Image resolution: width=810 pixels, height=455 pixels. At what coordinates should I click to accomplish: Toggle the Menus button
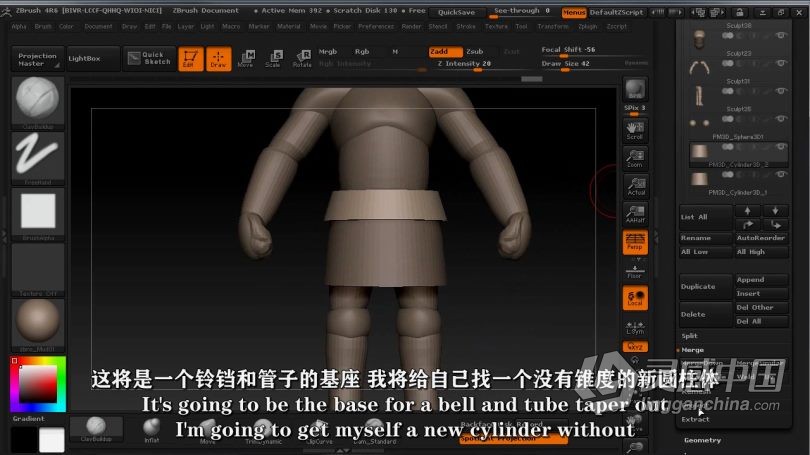(x=574, y=12)
